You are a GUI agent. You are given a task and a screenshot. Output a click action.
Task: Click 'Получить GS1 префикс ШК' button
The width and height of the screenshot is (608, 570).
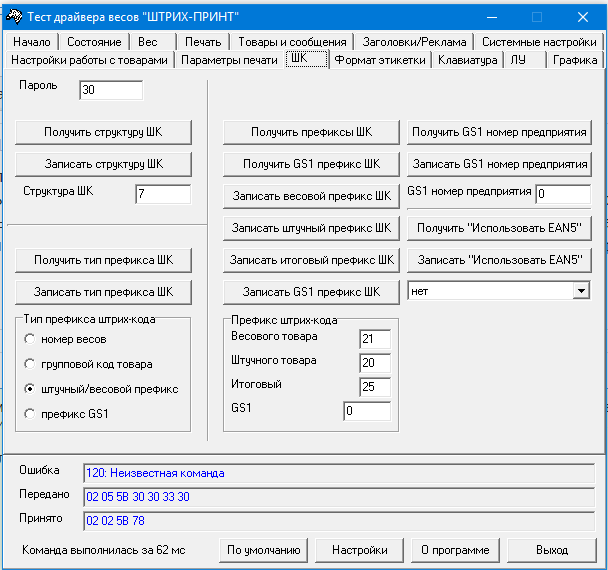click(x=311, y=164)
